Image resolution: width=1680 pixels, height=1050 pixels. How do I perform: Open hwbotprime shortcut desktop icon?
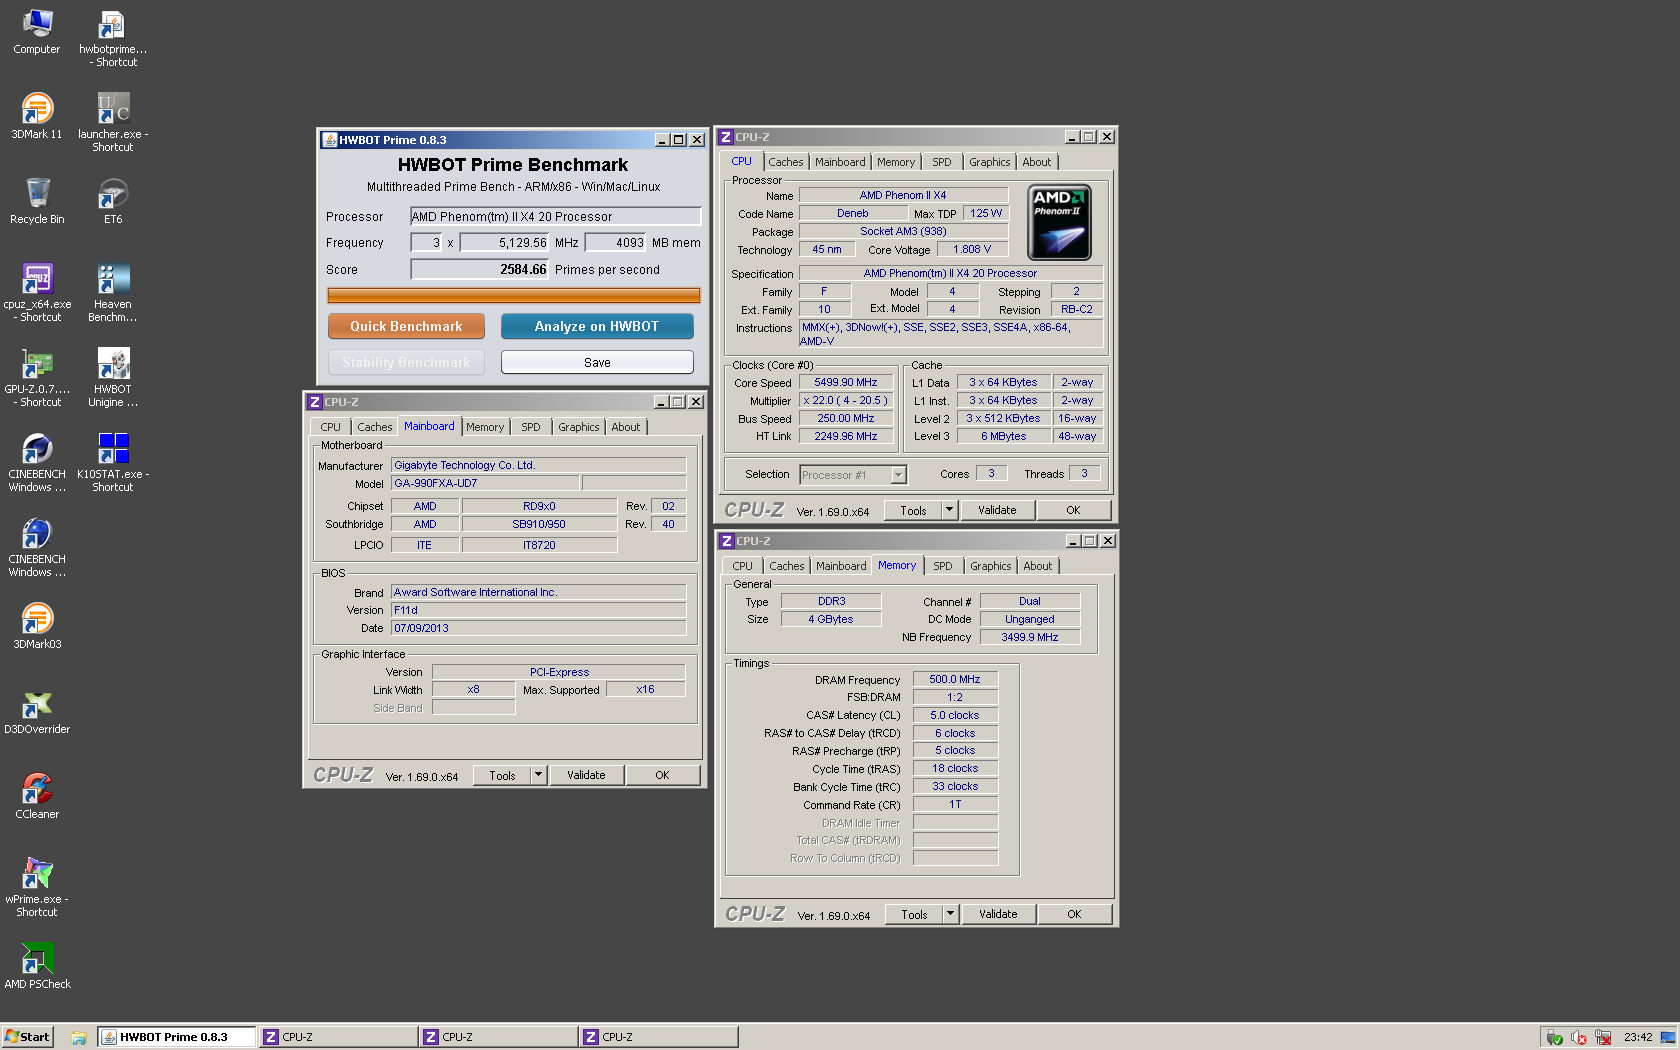pos(112,39)
